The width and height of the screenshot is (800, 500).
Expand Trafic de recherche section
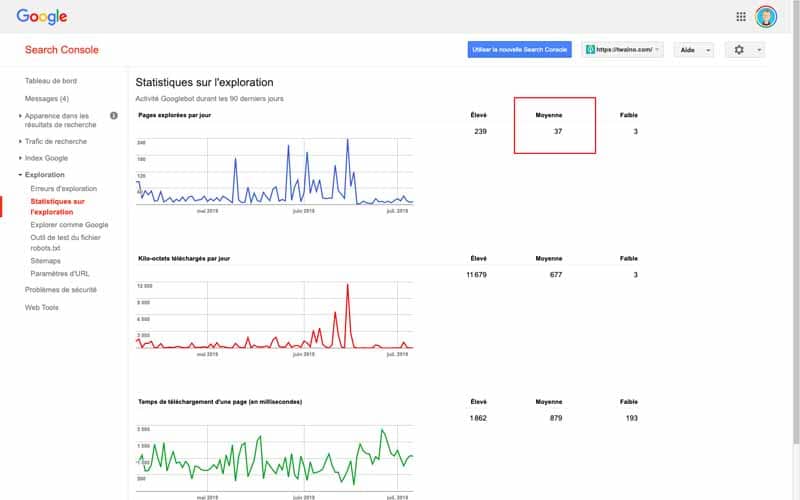[x=56, y=141]
